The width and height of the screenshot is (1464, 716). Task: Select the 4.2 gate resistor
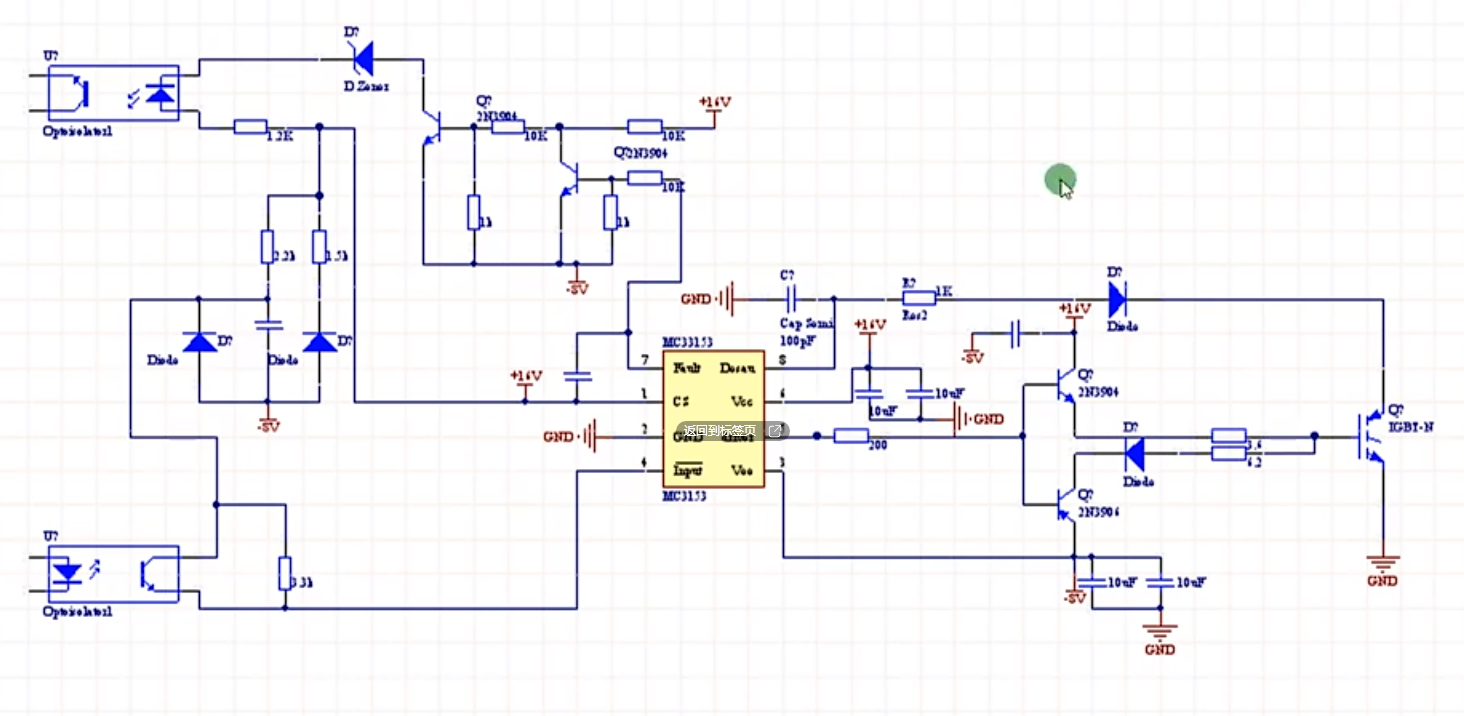(x=1228, y=454)
